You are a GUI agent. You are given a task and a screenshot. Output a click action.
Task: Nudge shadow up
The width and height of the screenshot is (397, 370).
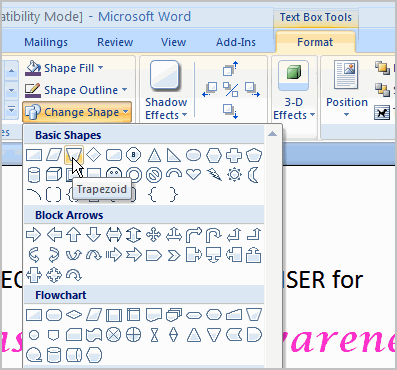tap(230, 69)
